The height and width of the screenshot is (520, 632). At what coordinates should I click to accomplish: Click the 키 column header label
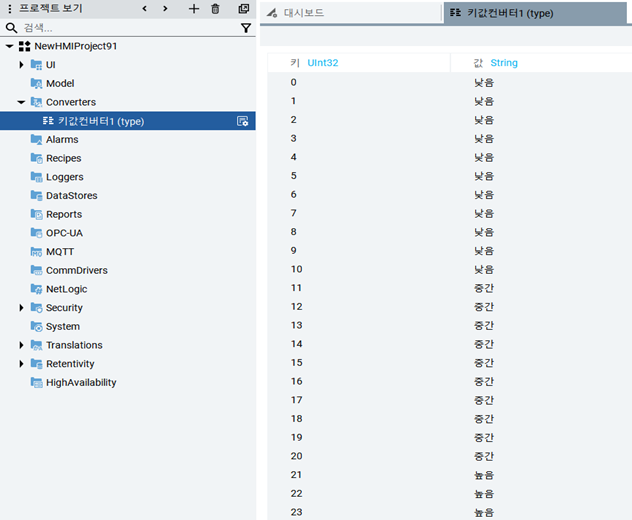[295, 63]
